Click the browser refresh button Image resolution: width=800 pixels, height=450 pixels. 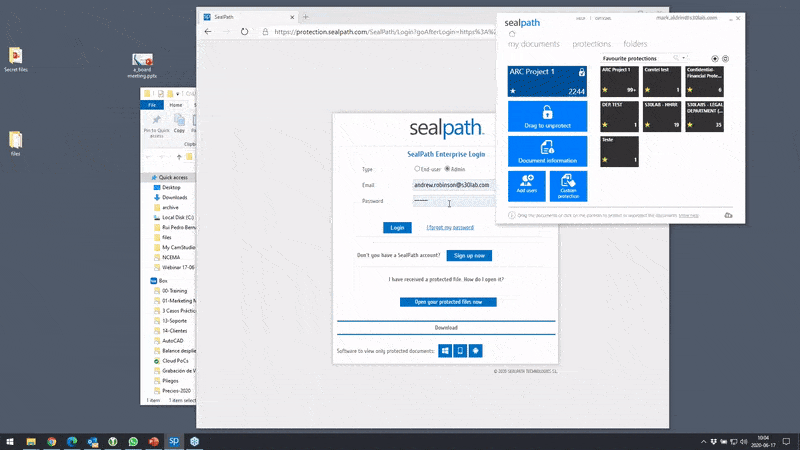coord(244,32)
